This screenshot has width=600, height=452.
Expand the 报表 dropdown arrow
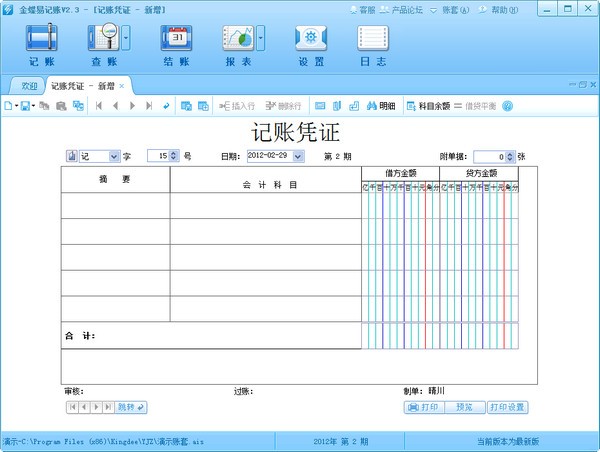pyautogui.click(x=260, y=40)
